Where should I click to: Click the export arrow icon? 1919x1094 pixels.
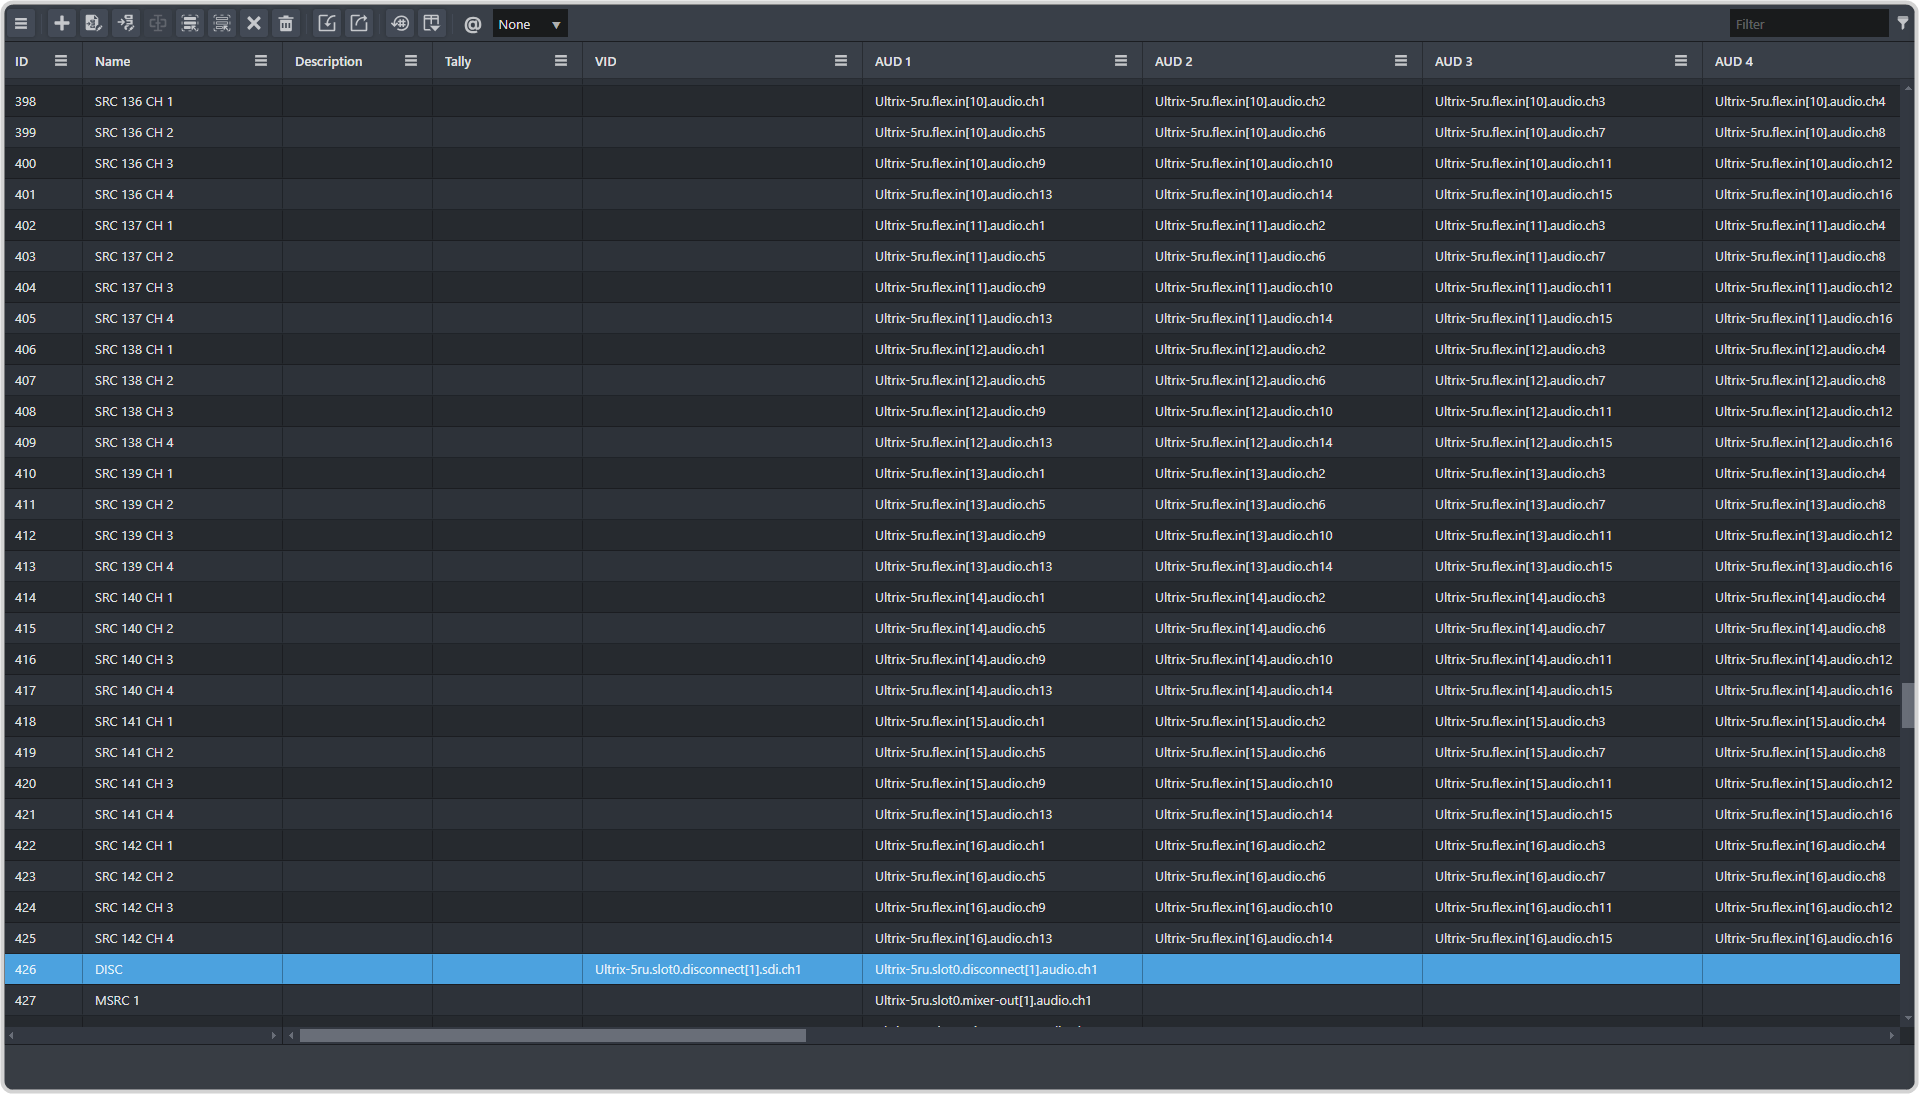coord(359,24)
